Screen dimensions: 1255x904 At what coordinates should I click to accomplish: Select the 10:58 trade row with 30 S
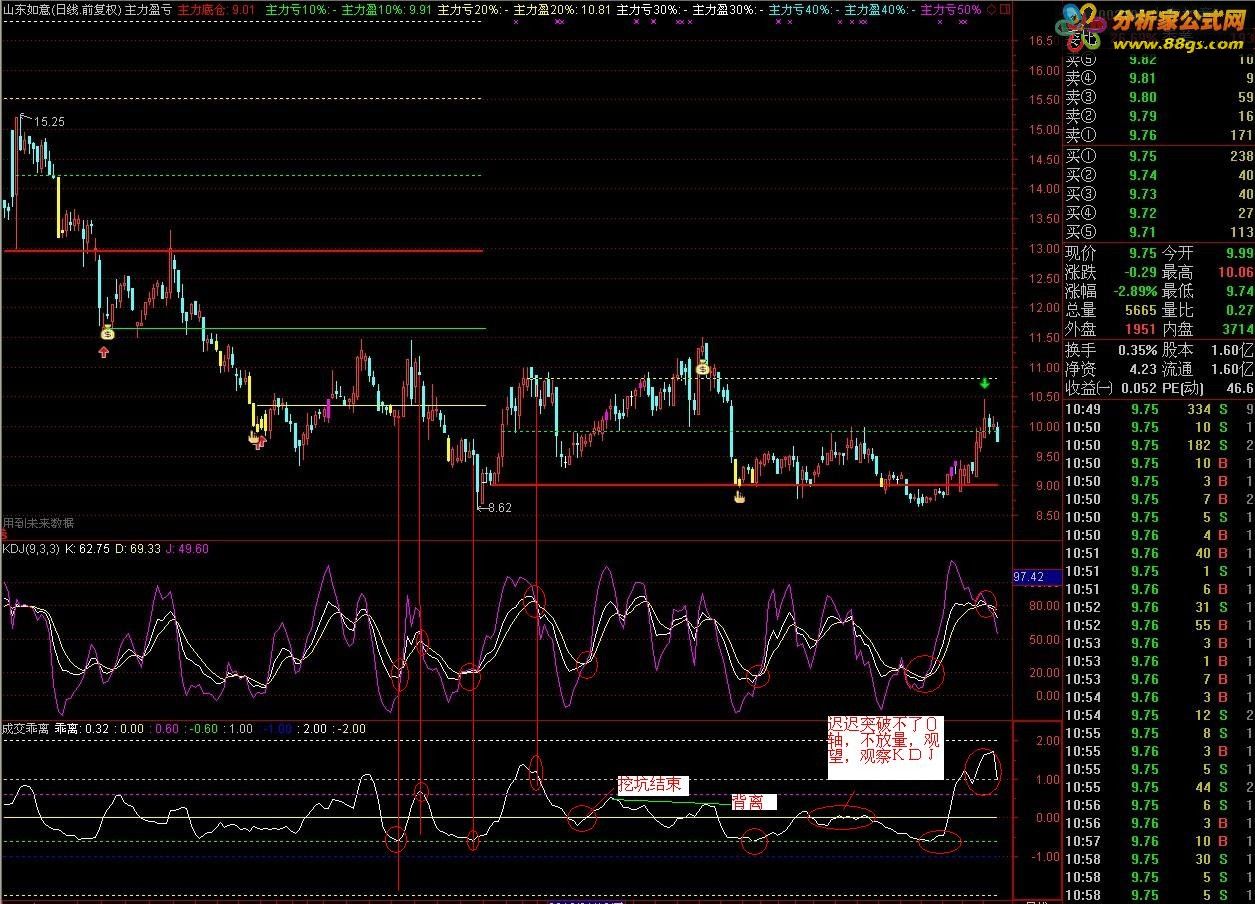point(1159,859)
